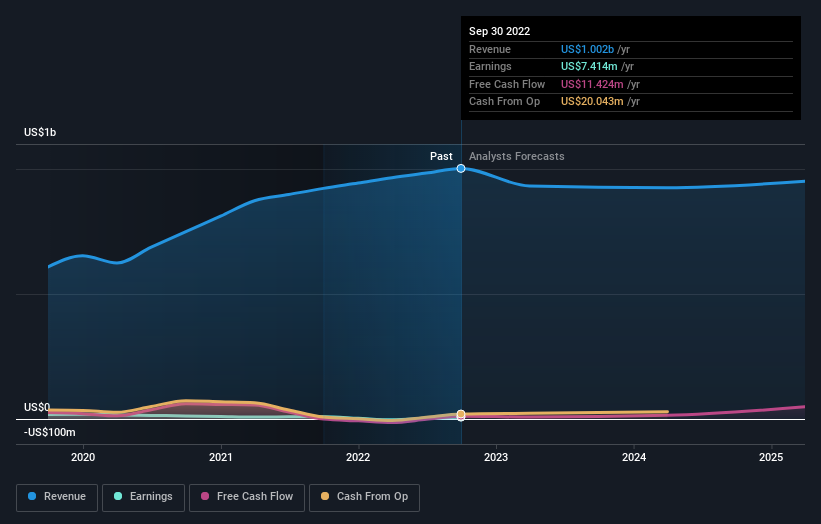The width and height of the screenshot is (821, 524).
Task: Click the 'Cash From Op' label in tooltip
Action: coord(504,102)
